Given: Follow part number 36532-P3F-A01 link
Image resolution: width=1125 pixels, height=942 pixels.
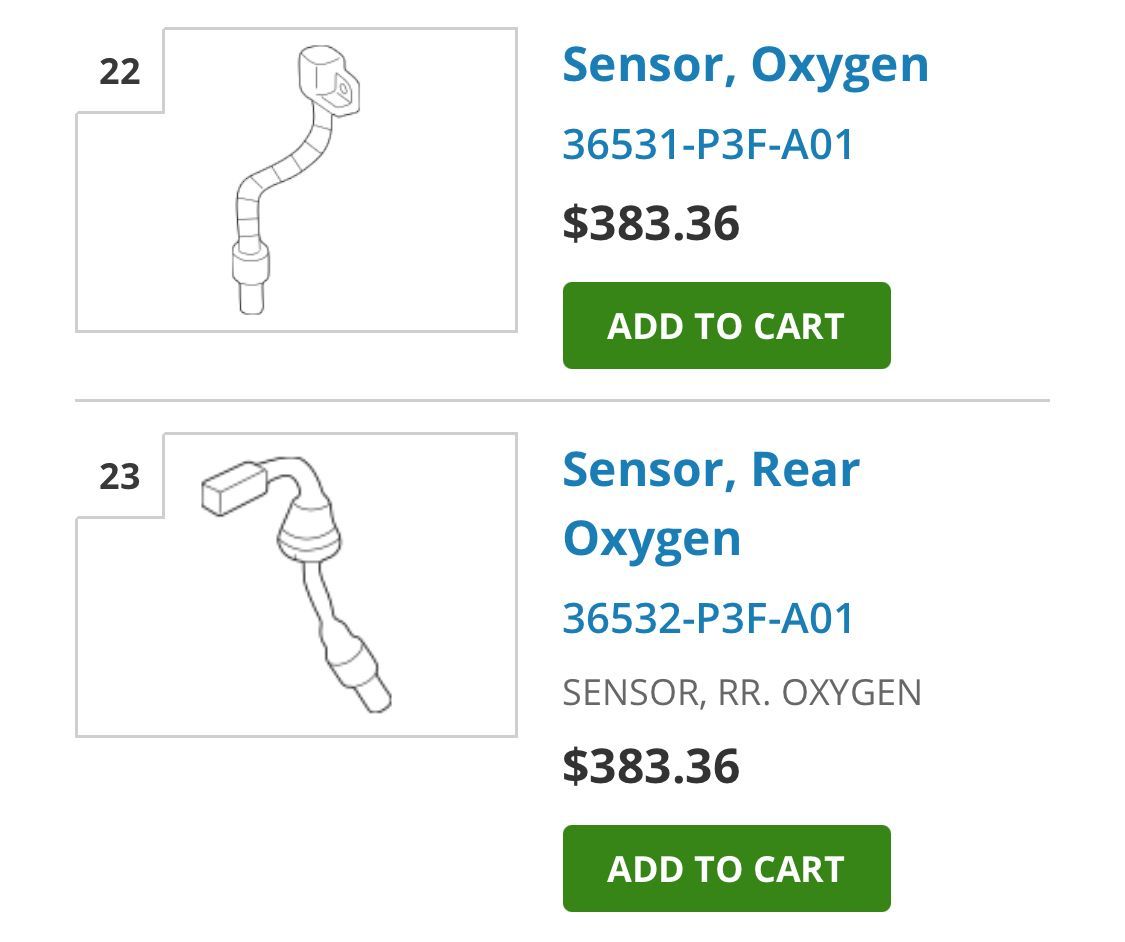Looking at the screenshot, I should (708, 618).
